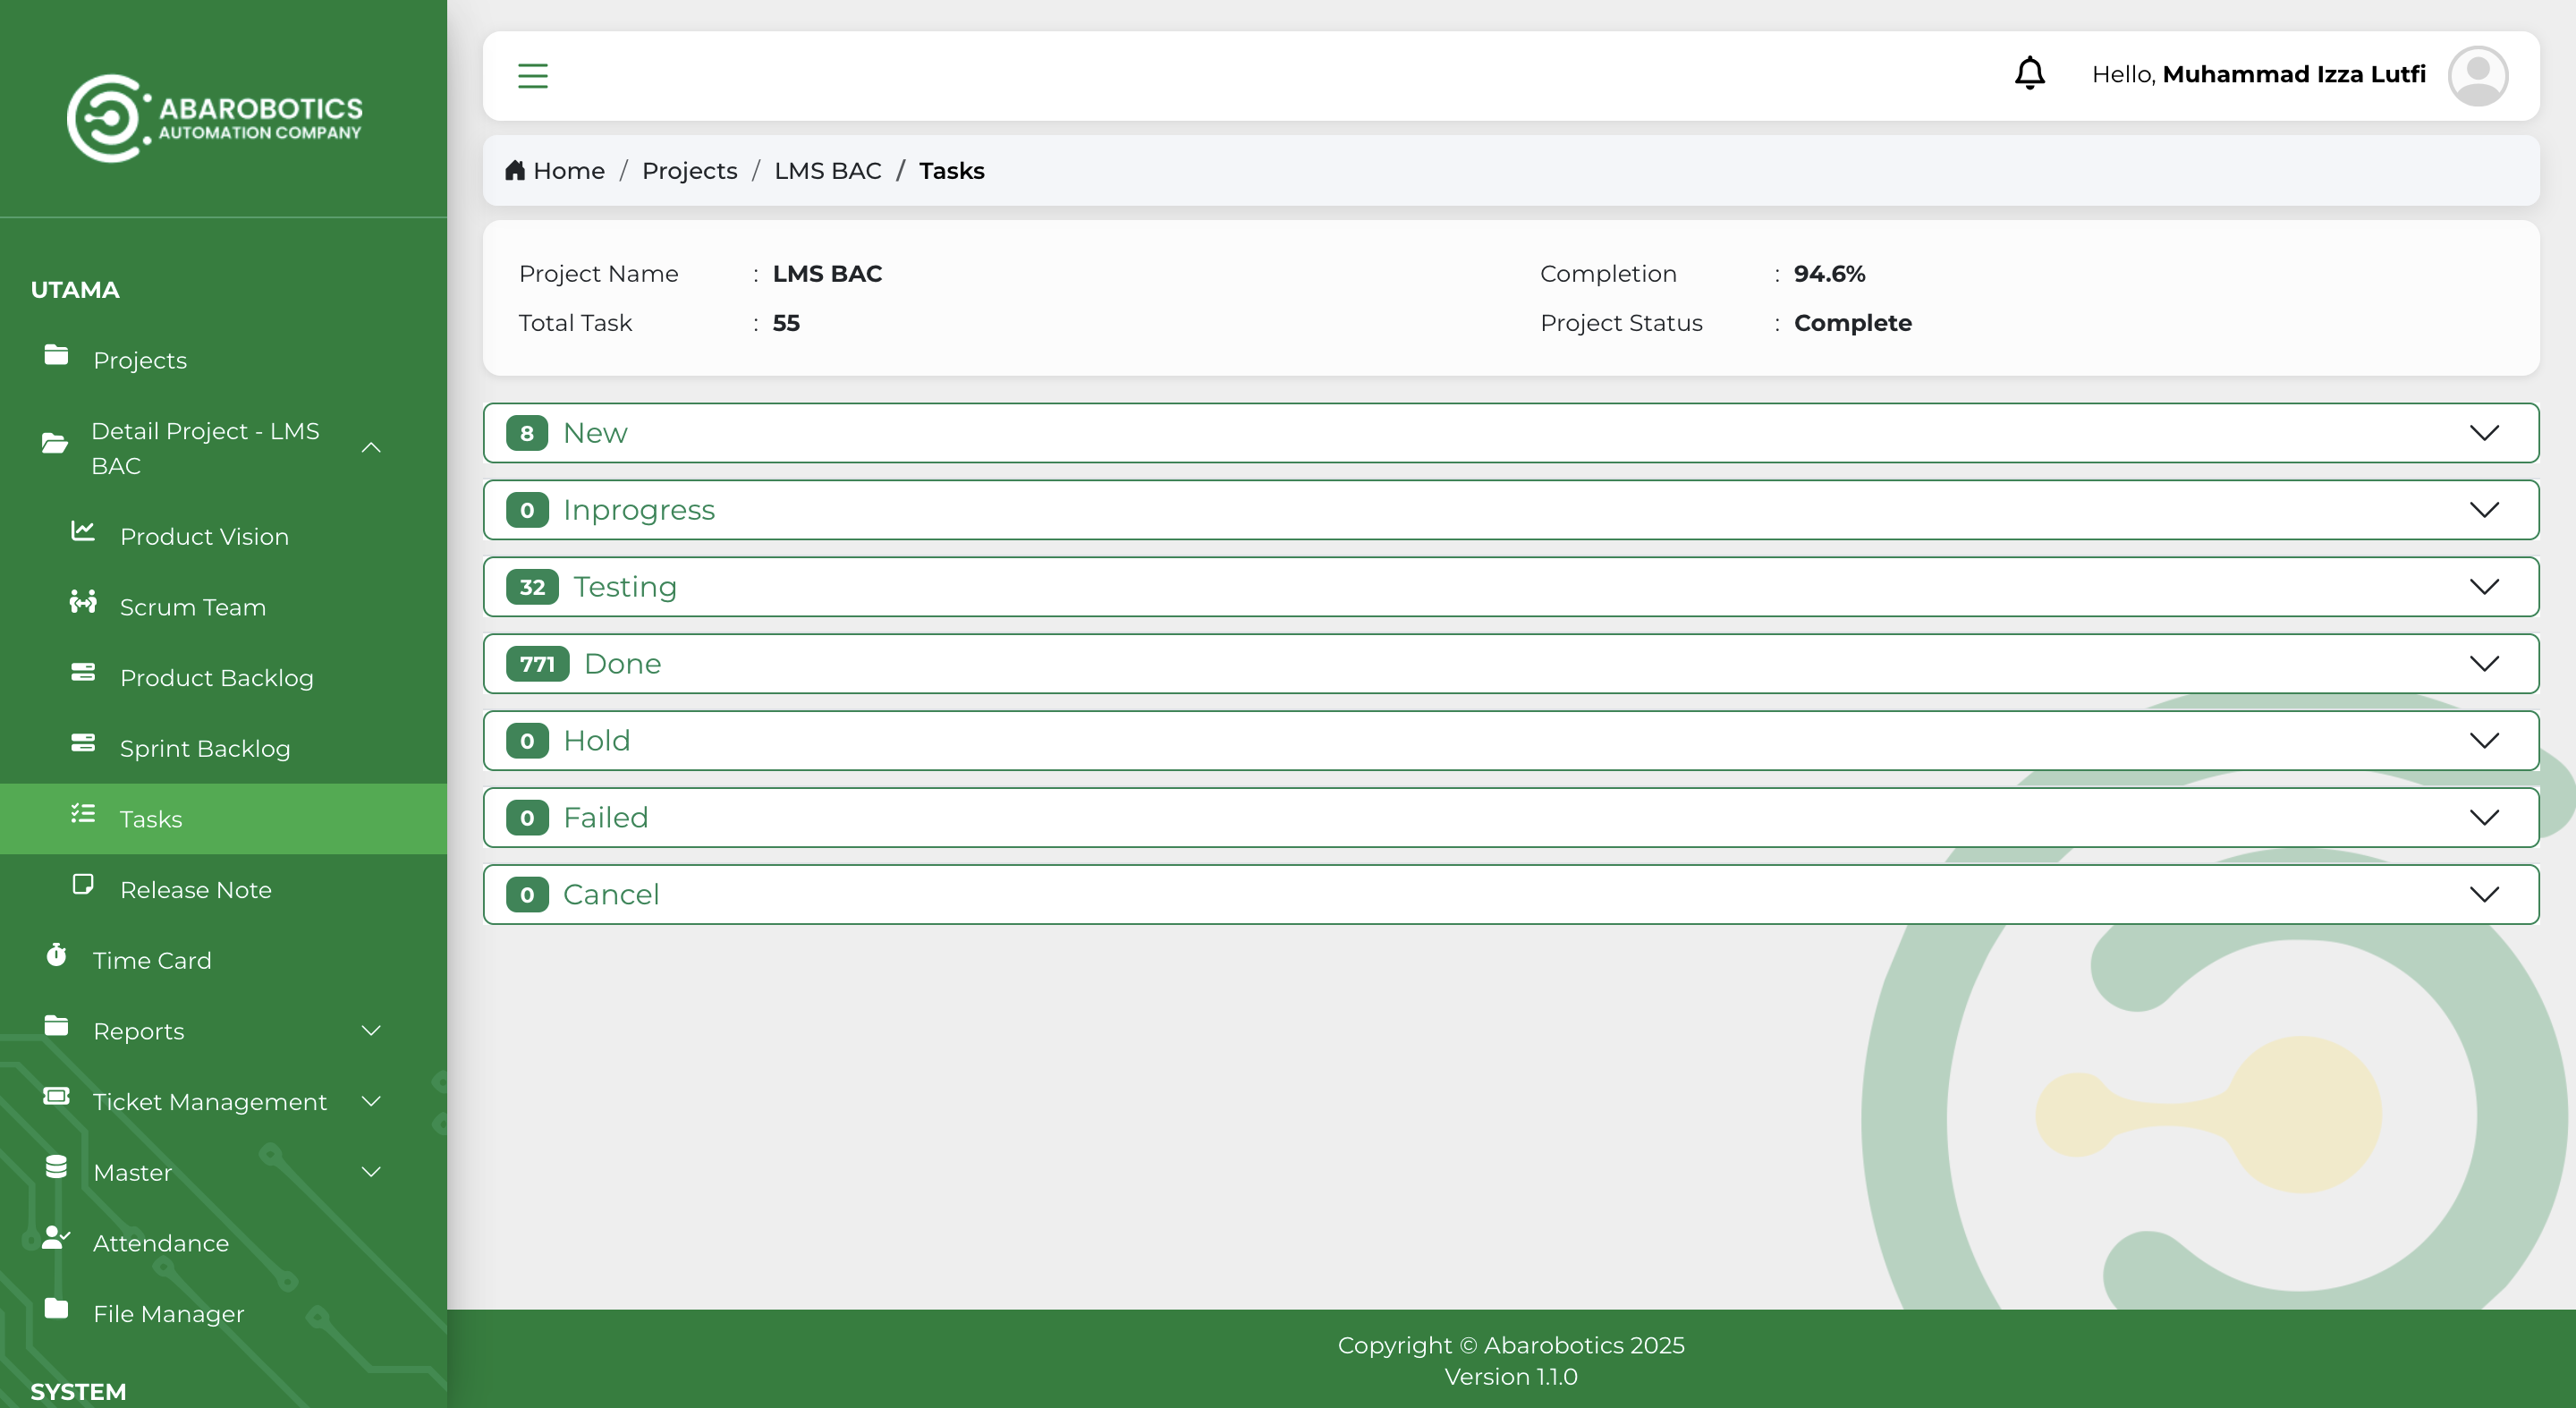Click the Reports folder icon
This screenshot has height=1408, width=2576.
pos(56,1026)
